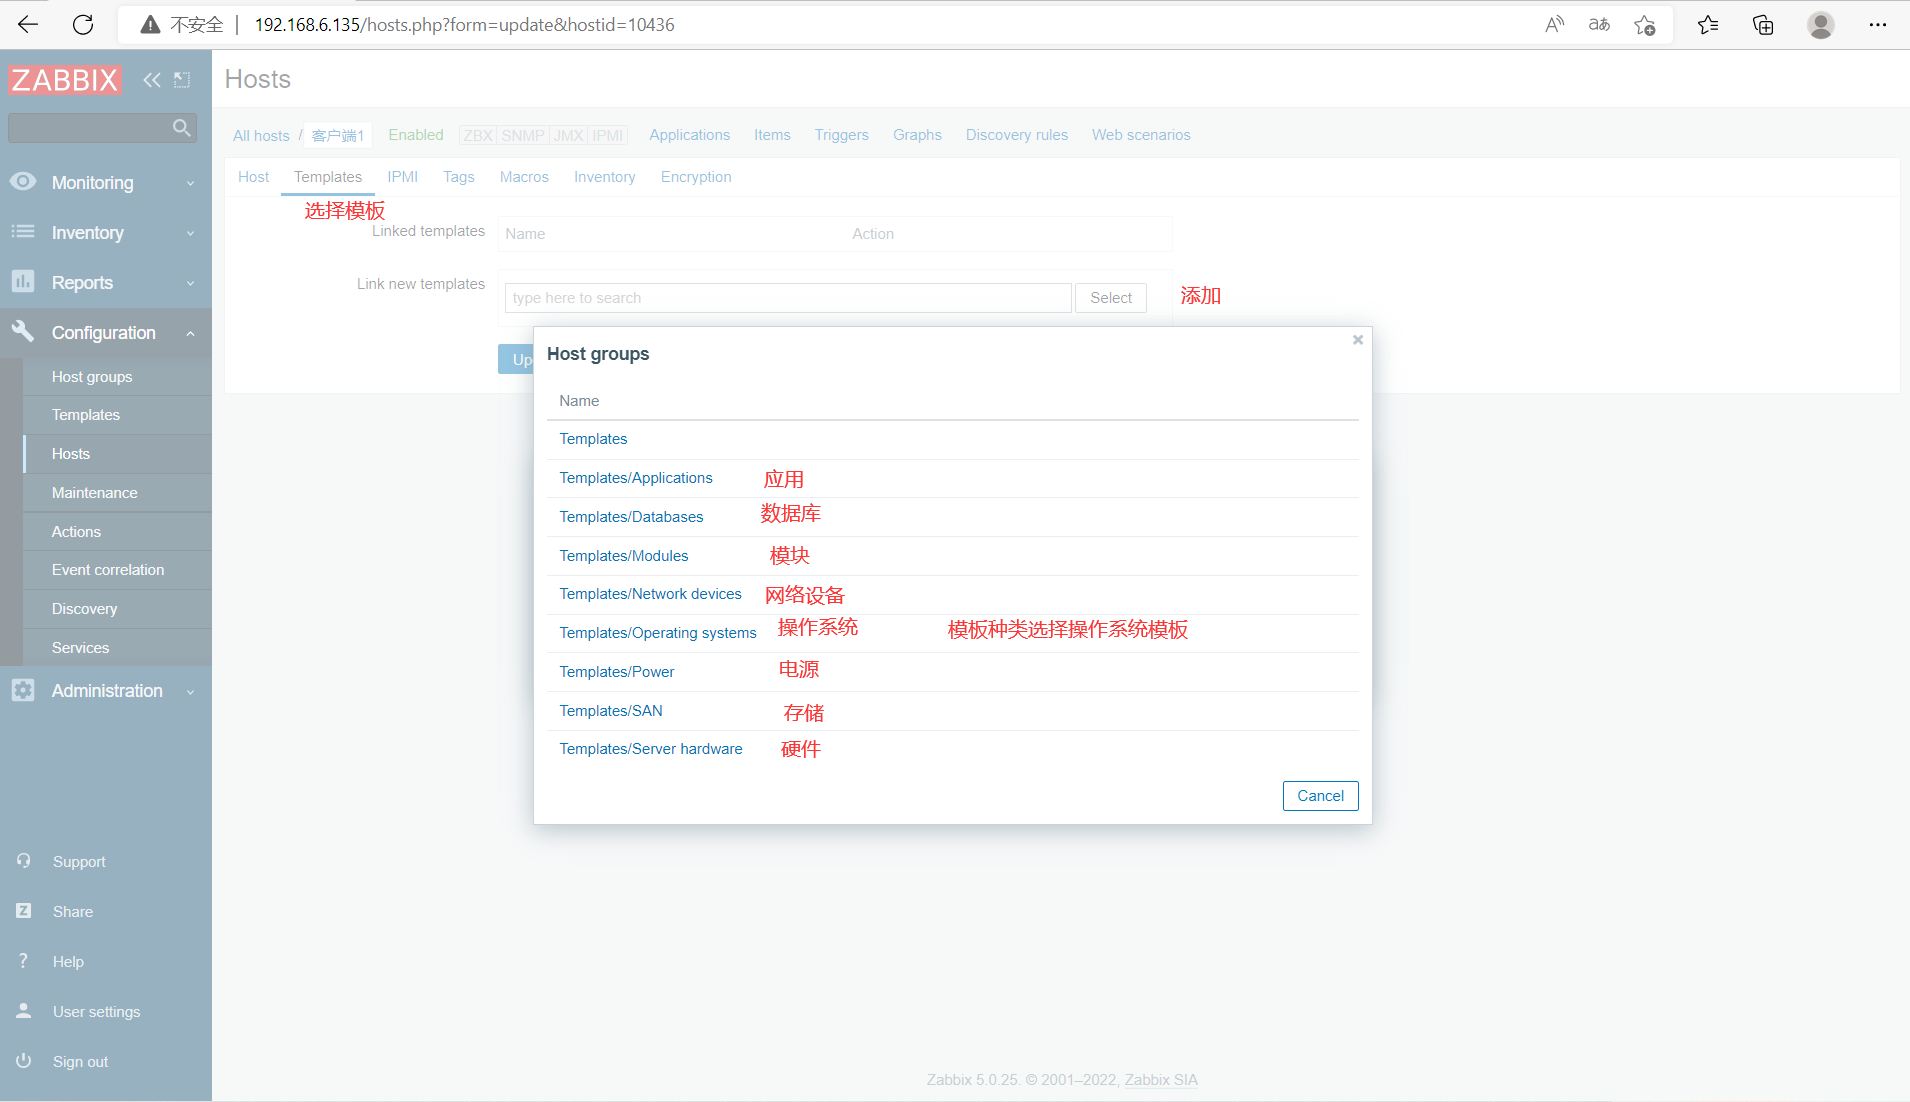Add page to favorites star icon
1910x1102 pixels.
click(x=1645, y=25)
